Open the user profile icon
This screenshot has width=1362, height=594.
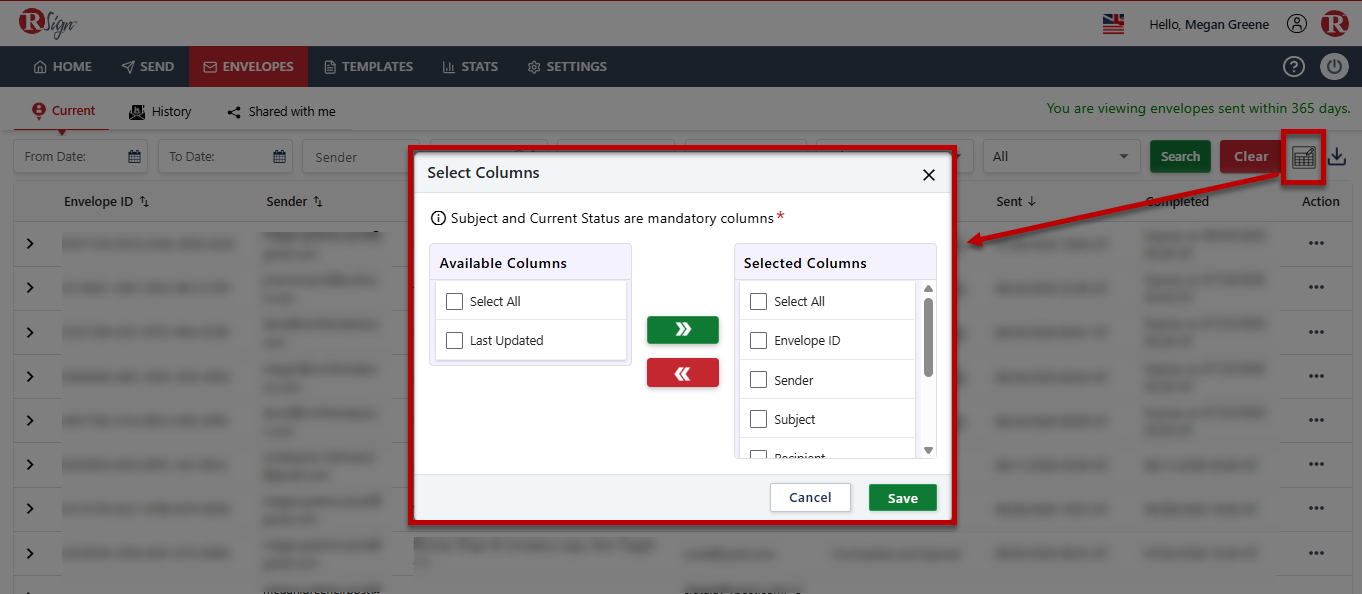1297,24
